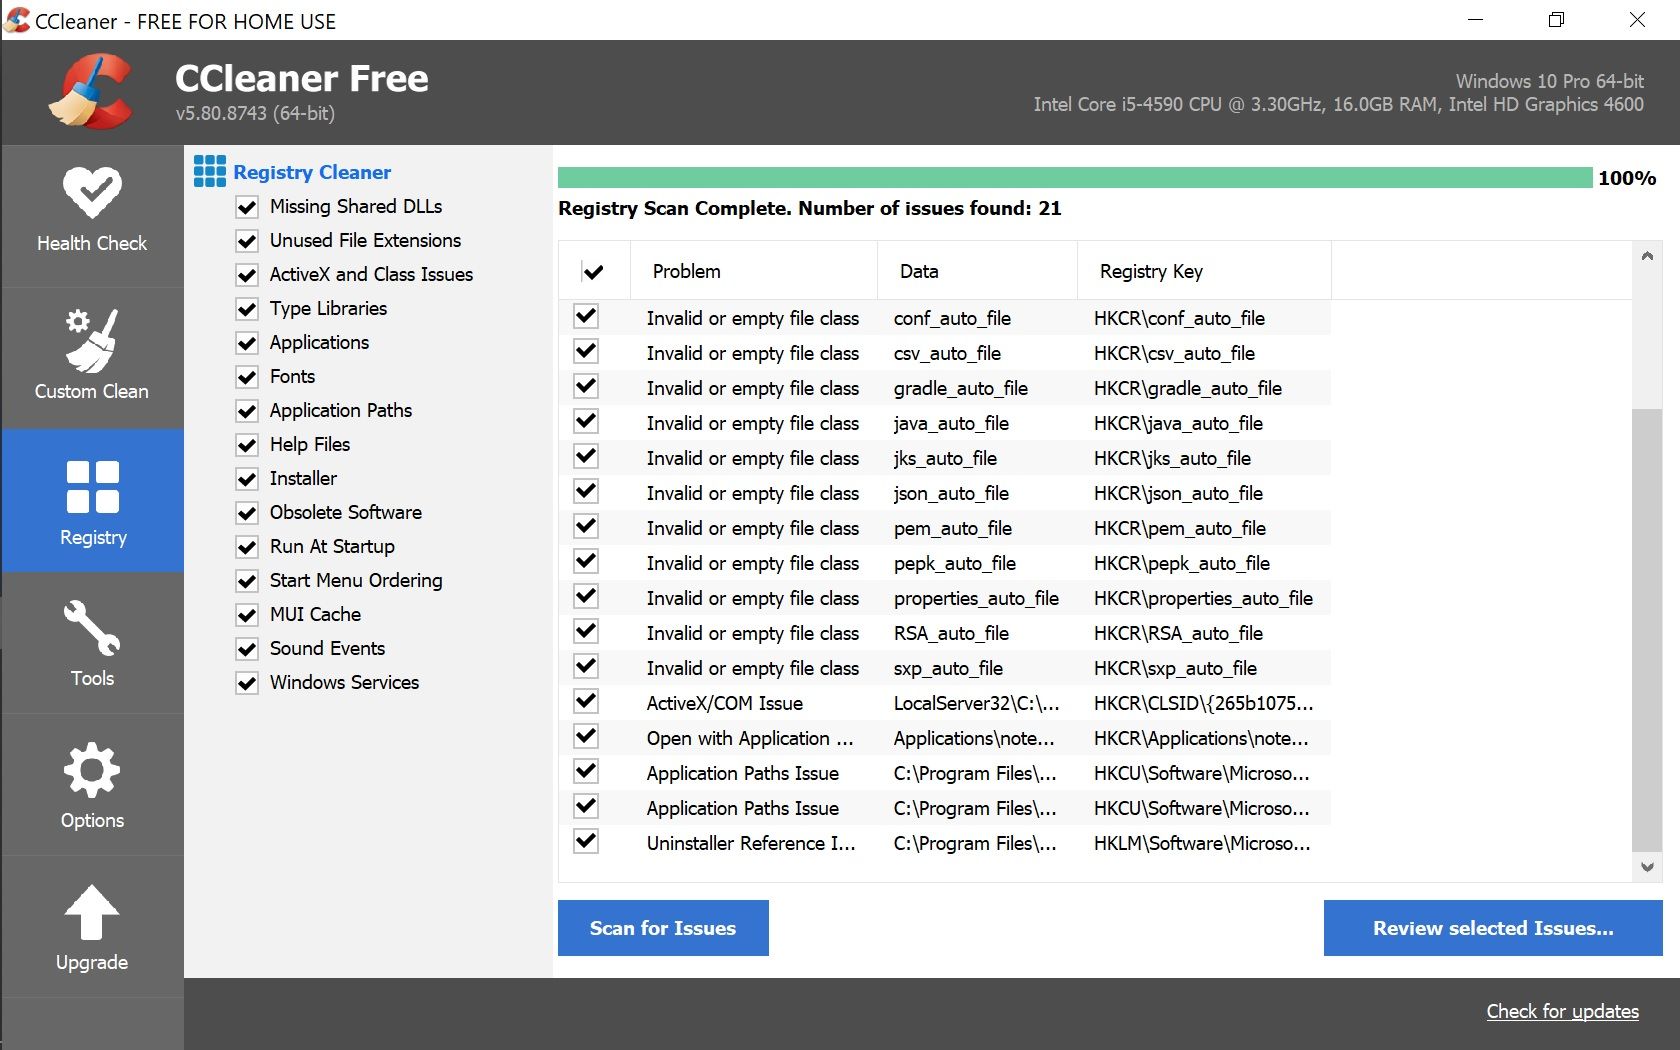Screen dimensions: 1680x1050
Task: Select HKCR\java_auto_file registry key
Action: pyautogui.click(x=1178, y=423)
